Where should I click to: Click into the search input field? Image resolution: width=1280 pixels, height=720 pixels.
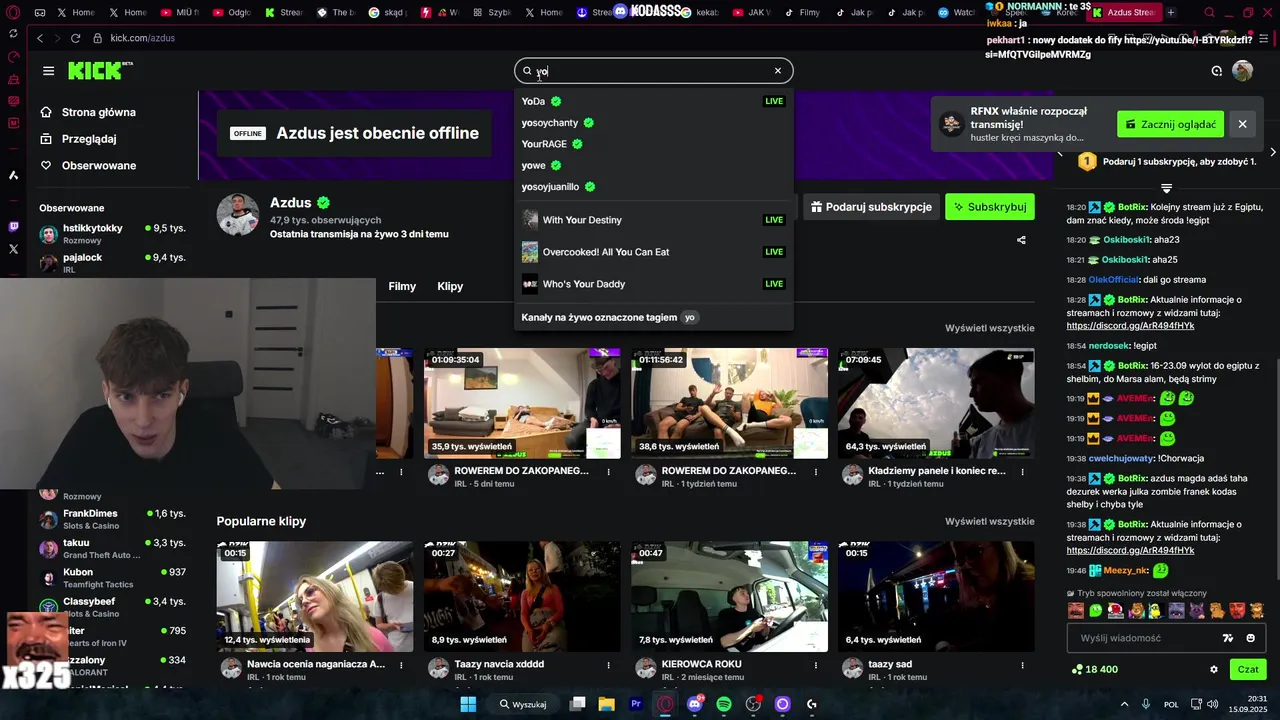pos(653,71)
